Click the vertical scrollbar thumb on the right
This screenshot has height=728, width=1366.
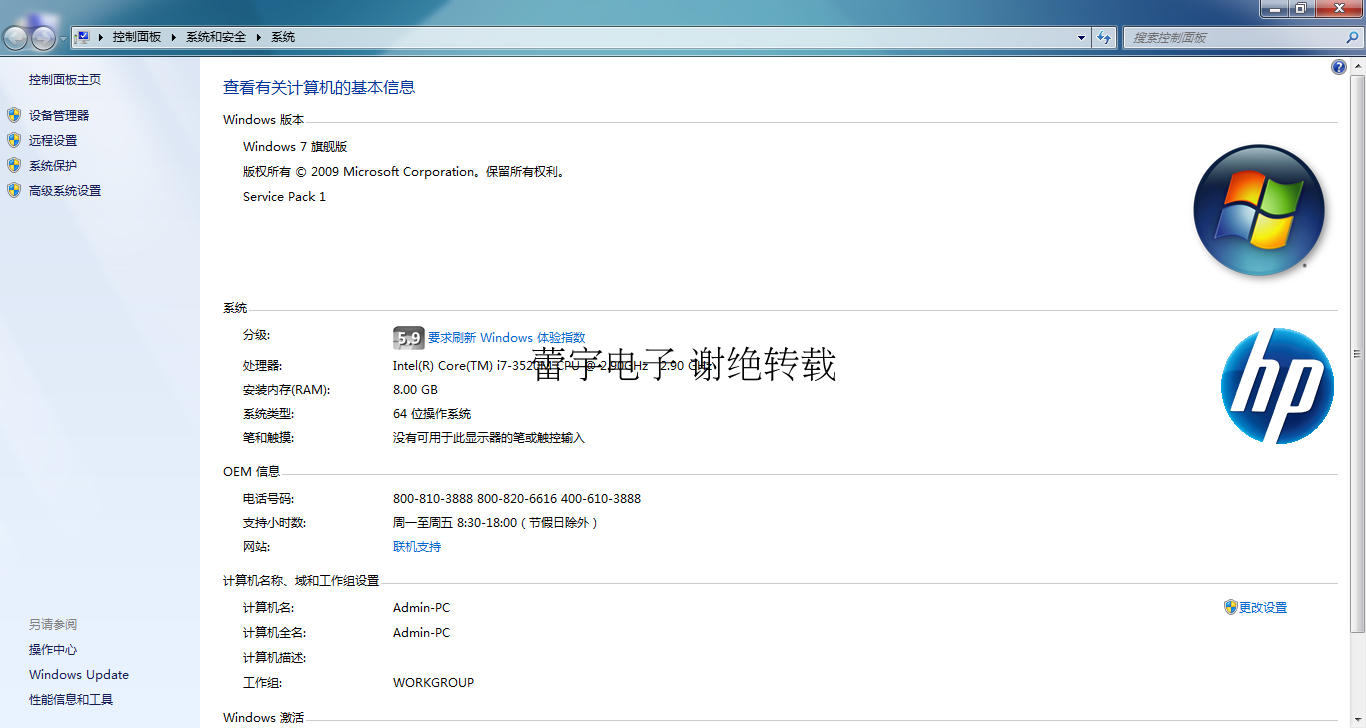pyautogui.click(x=1357, y=353)
